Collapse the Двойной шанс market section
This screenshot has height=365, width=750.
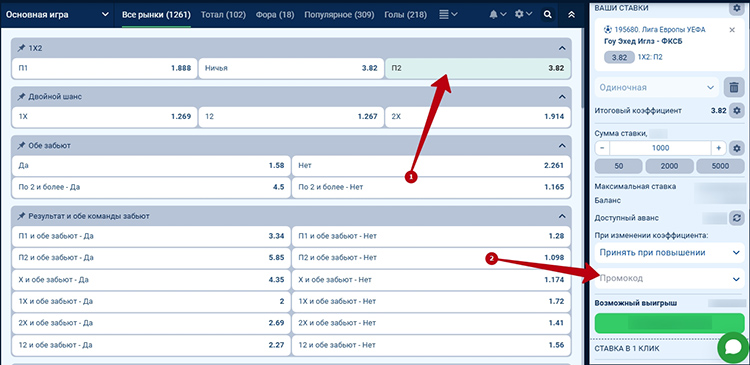point(562,97)
